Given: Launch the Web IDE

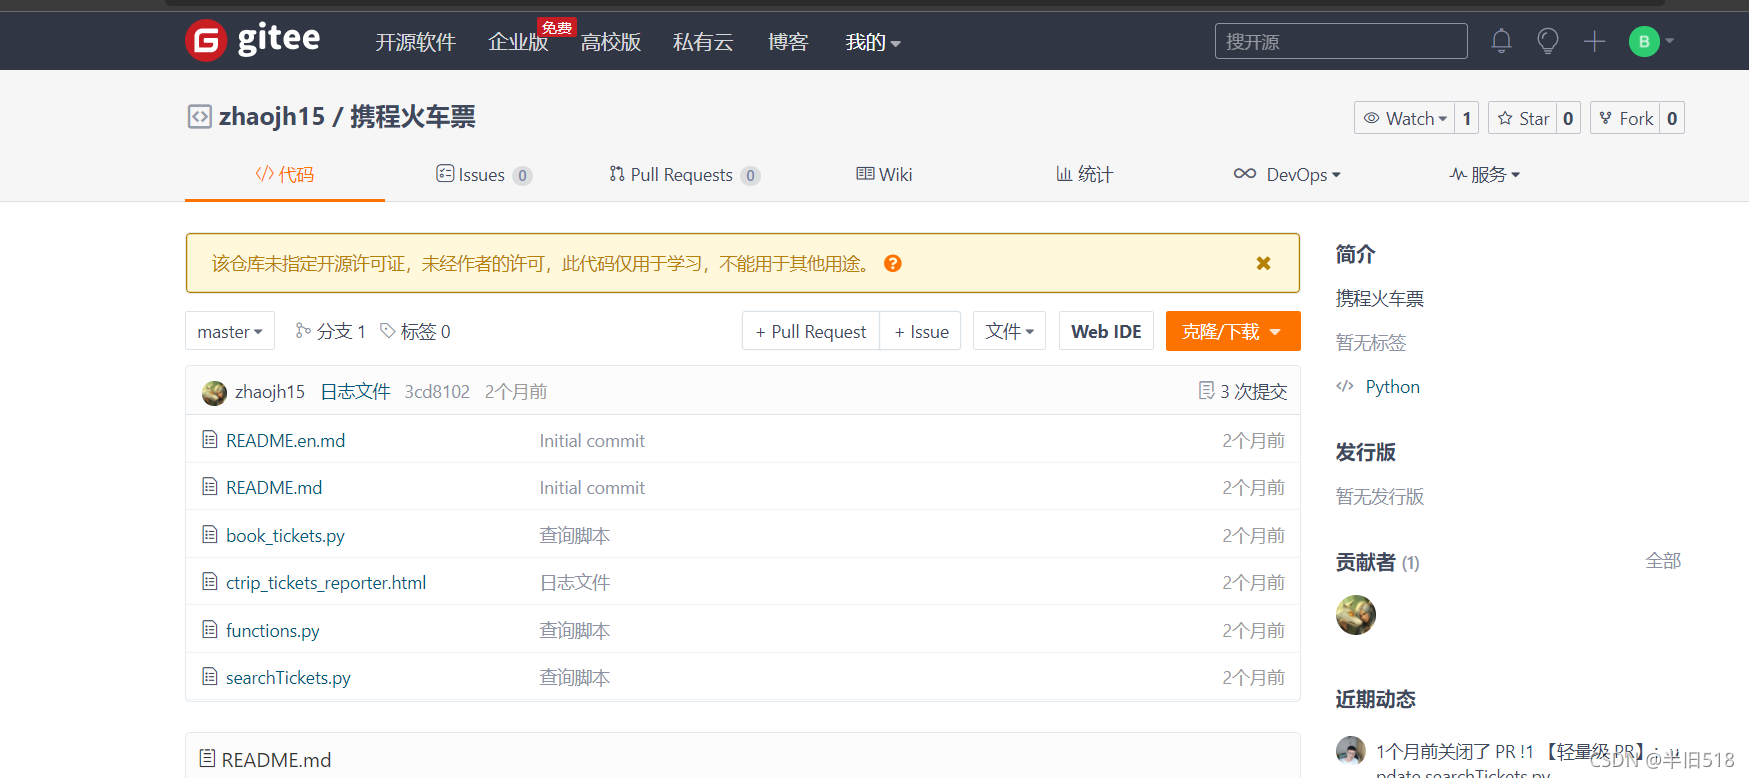Looking at the screenshot, I should tap(1106, 331).
